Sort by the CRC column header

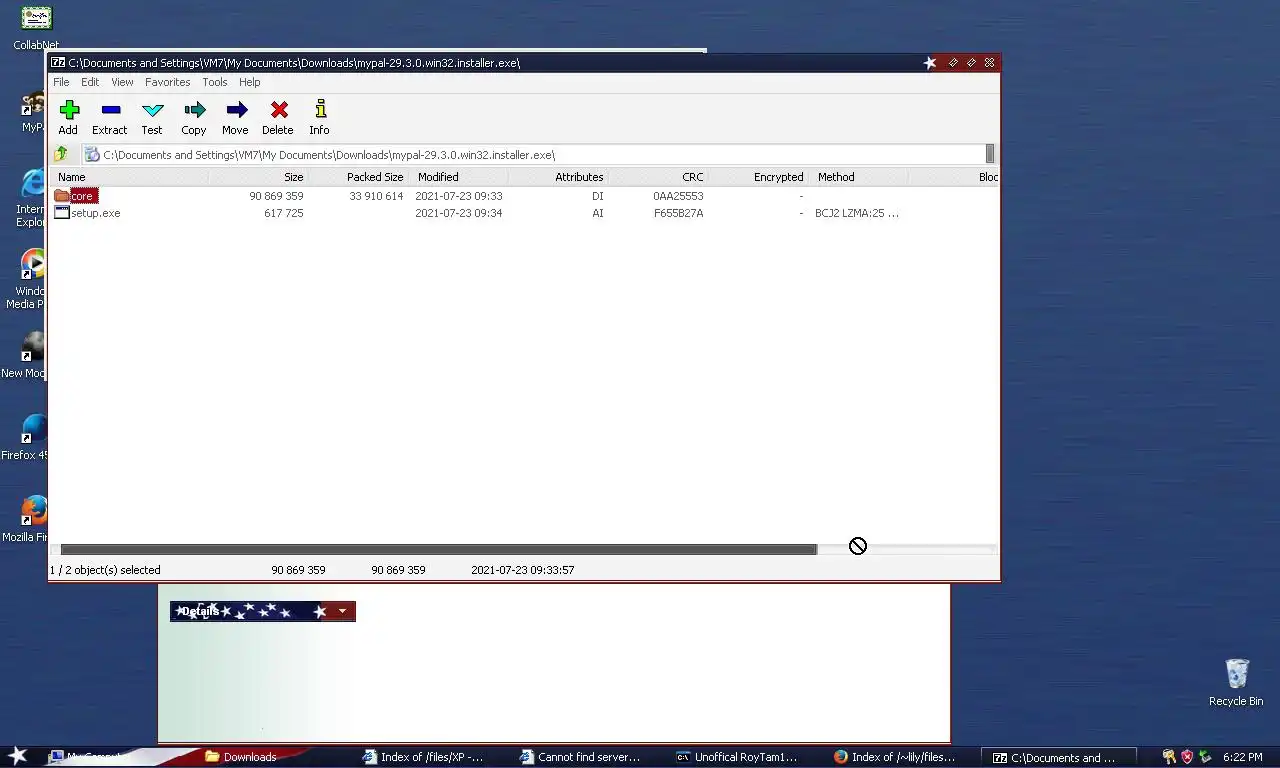click(x=659, y=177)
